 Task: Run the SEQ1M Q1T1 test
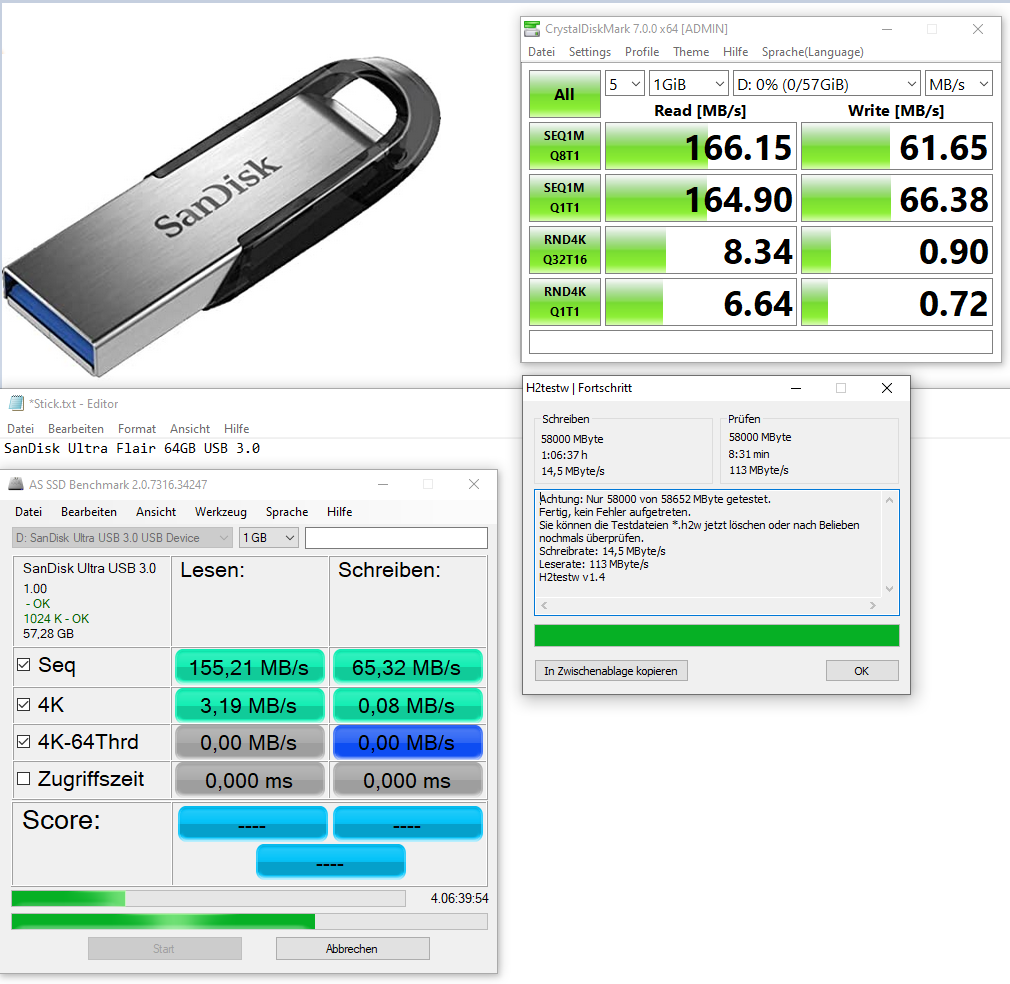[x=564, y=198]
